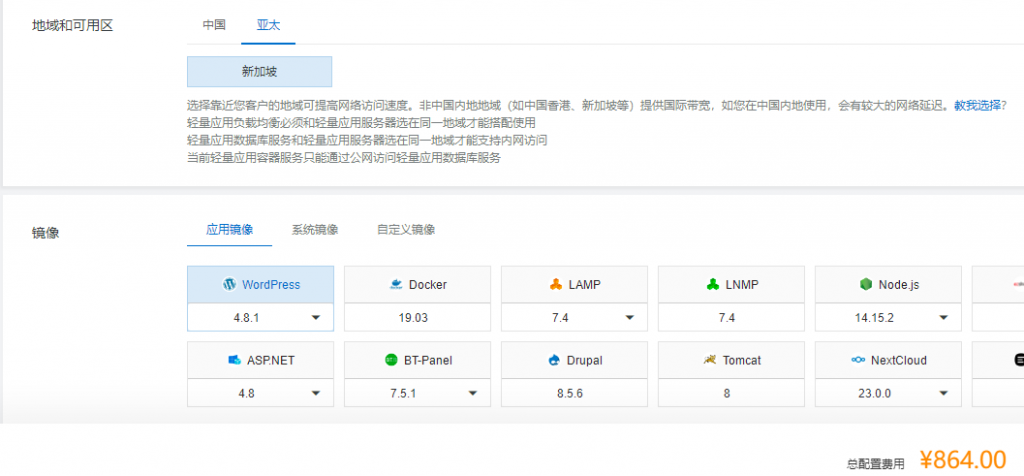Select the Node.js image card
Viewport: 1024px width, 476px height.
click(x=888, y=285)
